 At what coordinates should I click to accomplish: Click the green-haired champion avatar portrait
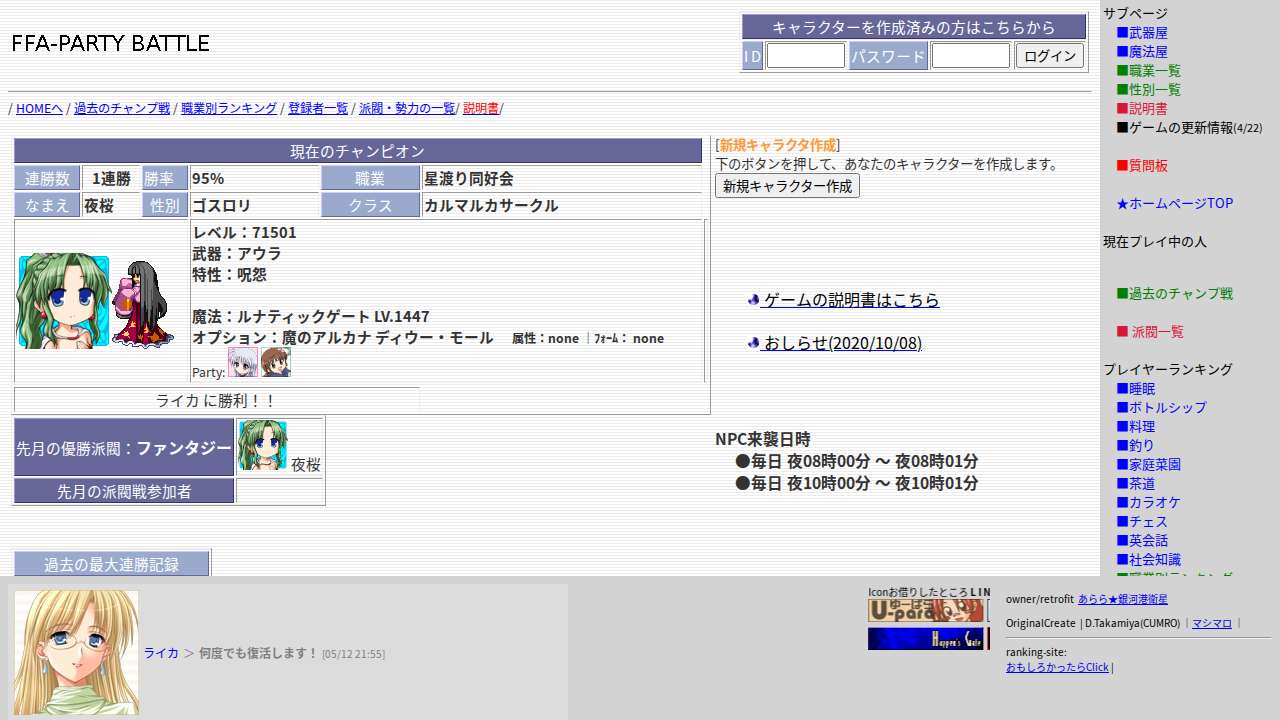pyautogui.click(x=63, y=301)
